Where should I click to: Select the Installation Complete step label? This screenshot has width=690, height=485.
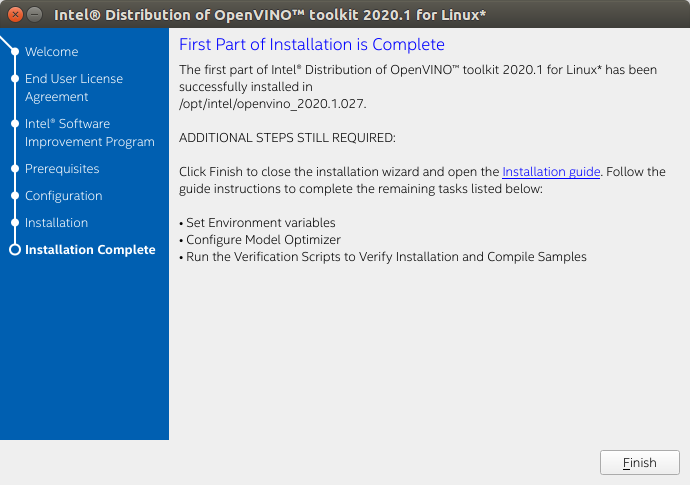coord(90,250)
